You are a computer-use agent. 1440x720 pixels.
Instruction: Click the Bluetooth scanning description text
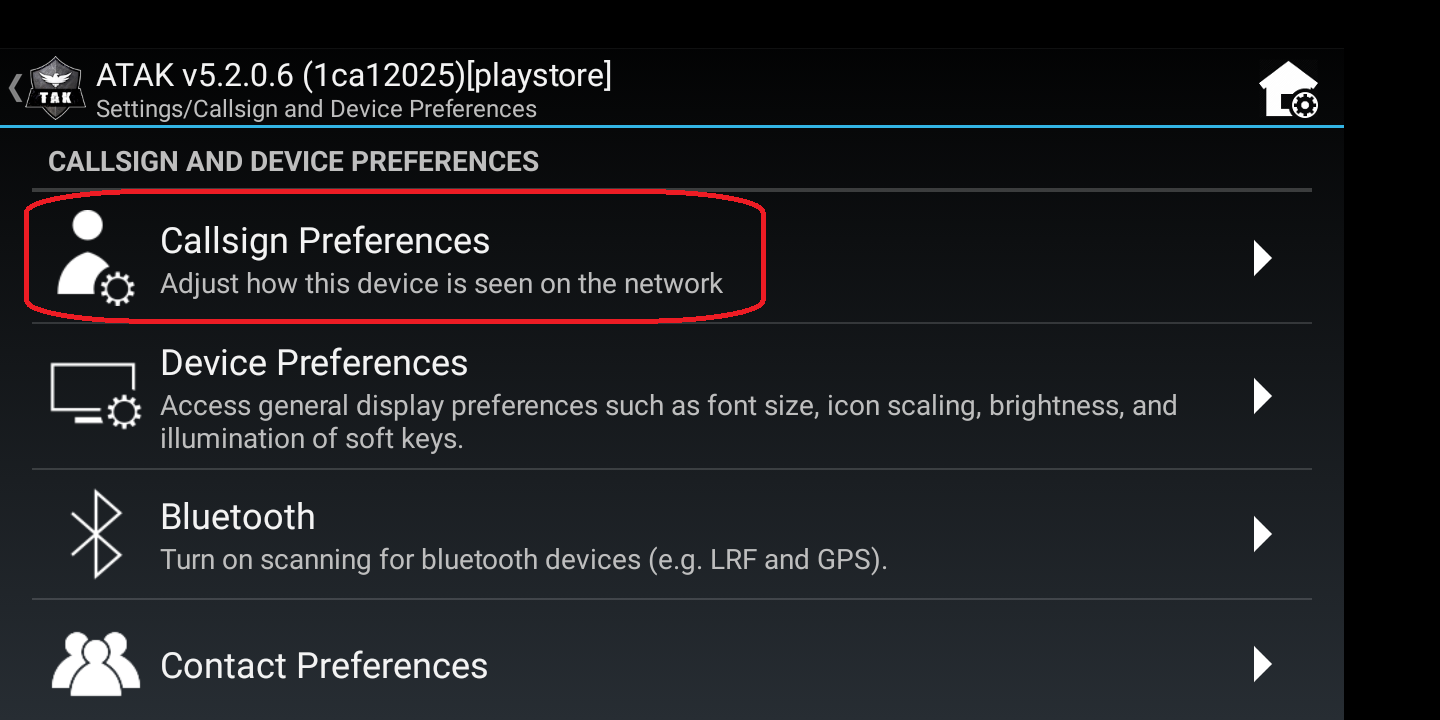[524, 559]
